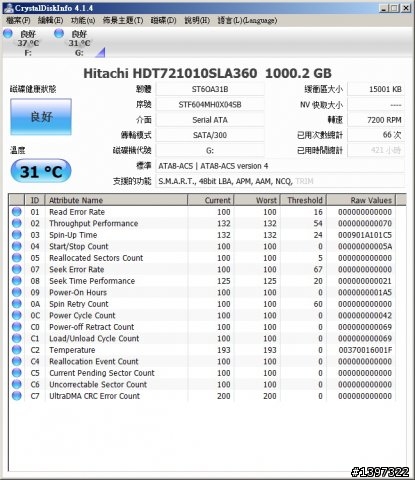
Task: Click the Raw Values column header
Action: point(361,200)
